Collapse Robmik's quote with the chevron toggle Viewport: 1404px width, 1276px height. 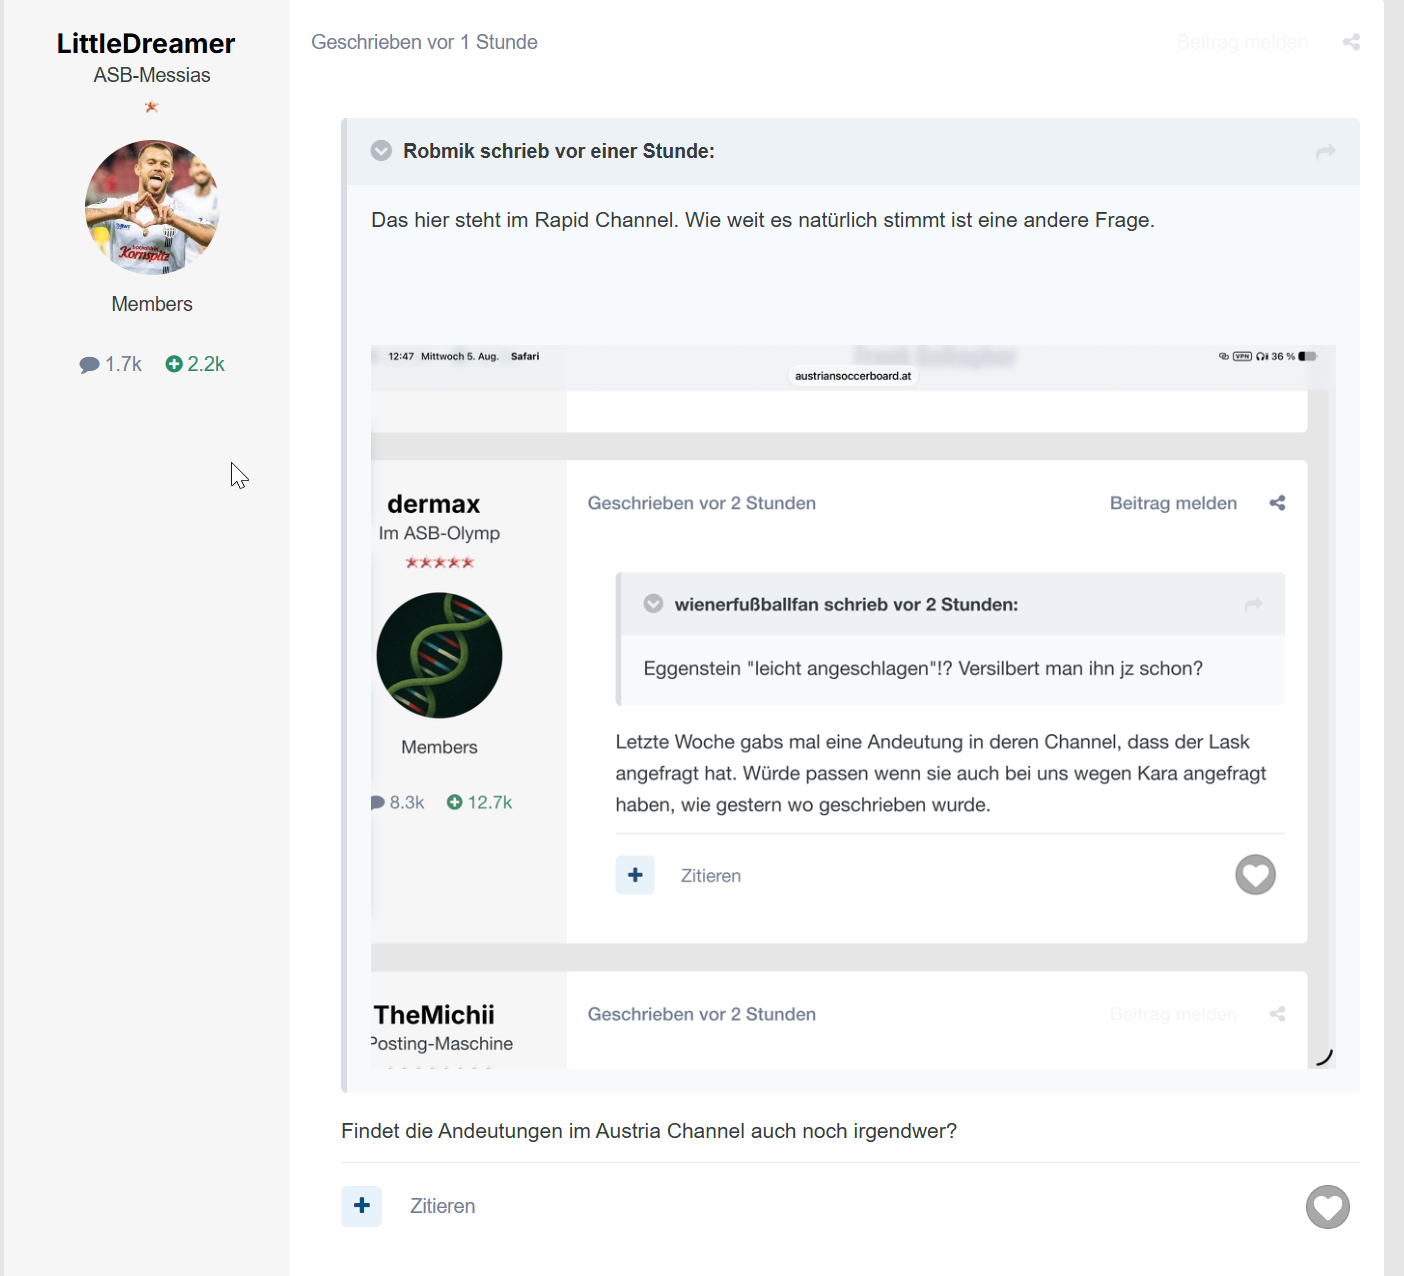[381, 151]
